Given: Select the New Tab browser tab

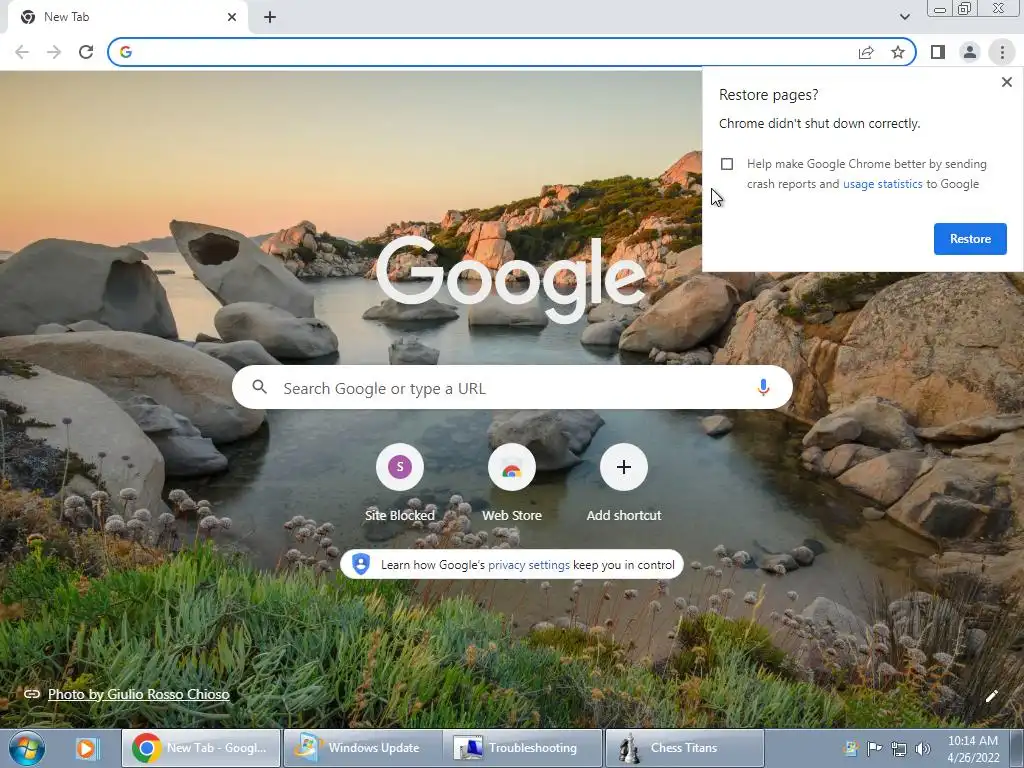Looking at the screenshot, I should pyautogui.click(x=127, y=17).
